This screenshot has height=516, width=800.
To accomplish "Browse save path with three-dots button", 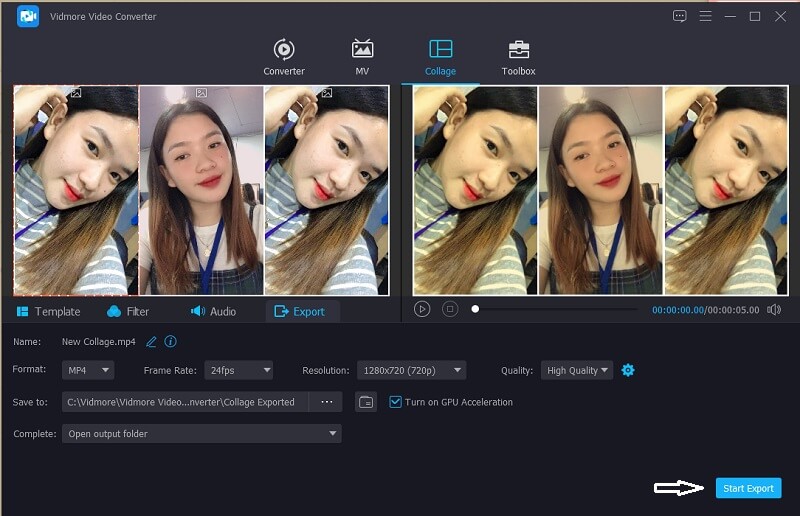I will coord(326,402).
